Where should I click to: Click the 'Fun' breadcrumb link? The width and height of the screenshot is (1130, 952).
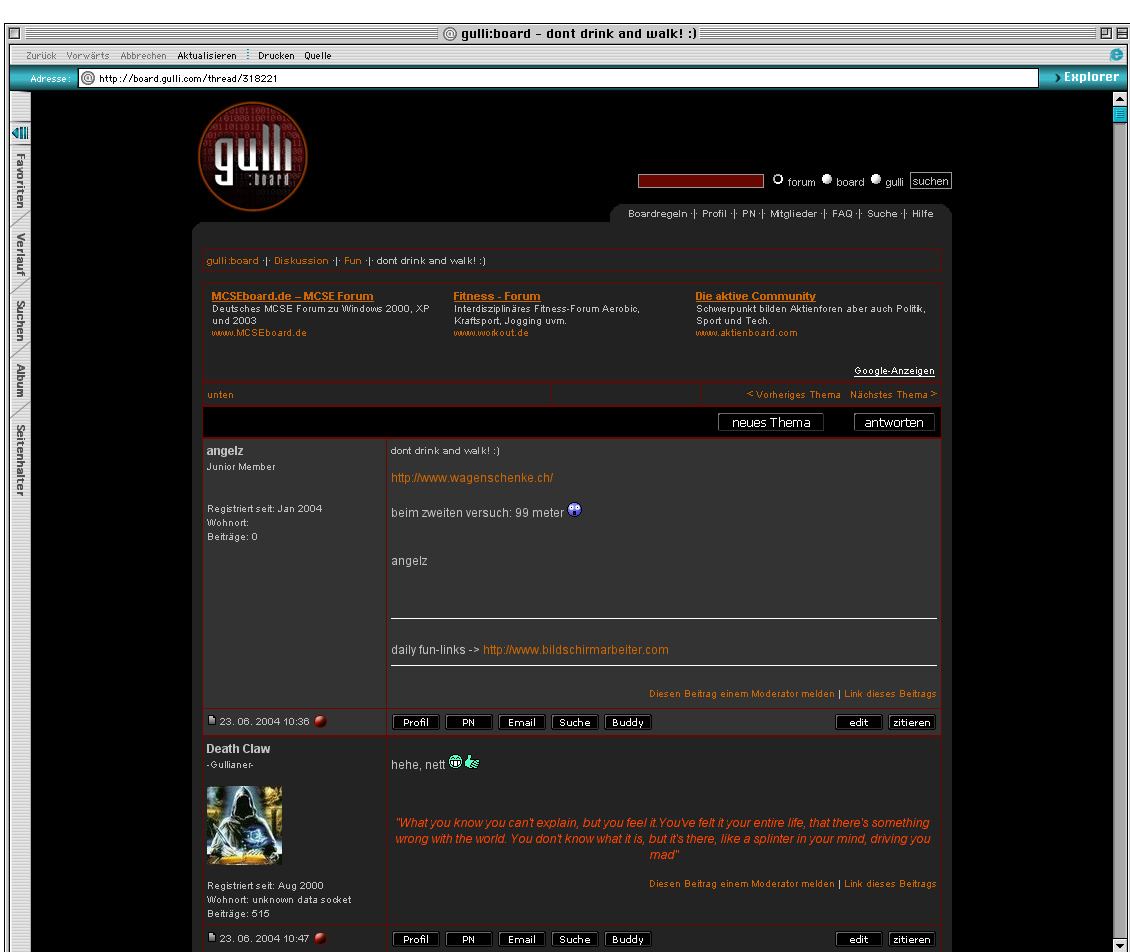click(x=352, y=261)
